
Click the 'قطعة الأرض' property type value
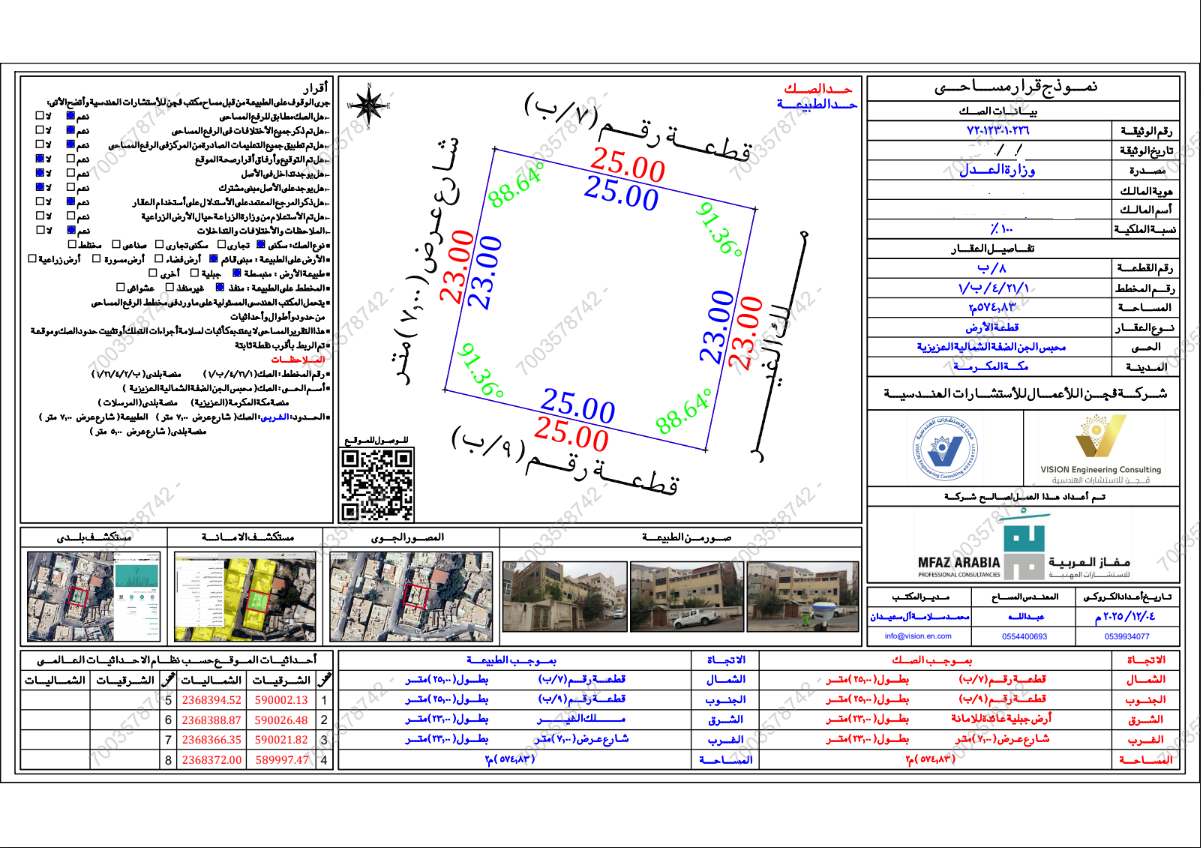992,327
